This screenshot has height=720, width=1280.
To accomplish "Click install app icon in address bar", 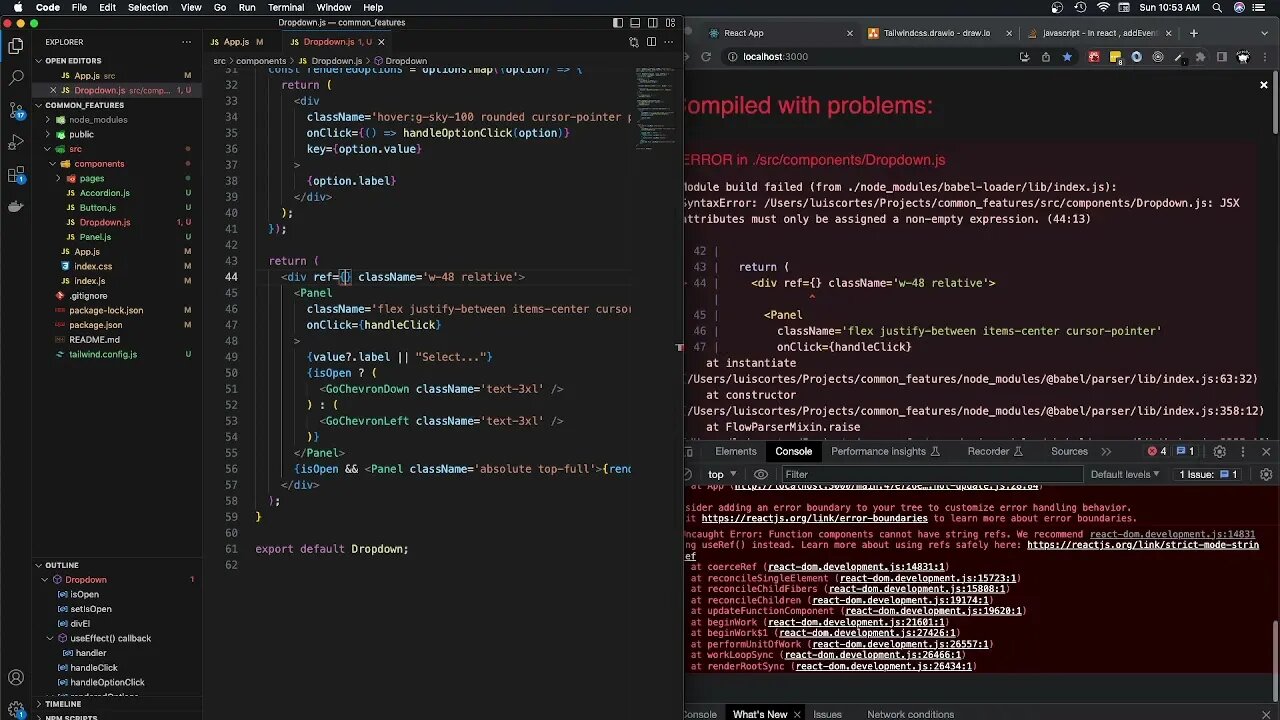I will [x=1025, y=57].
